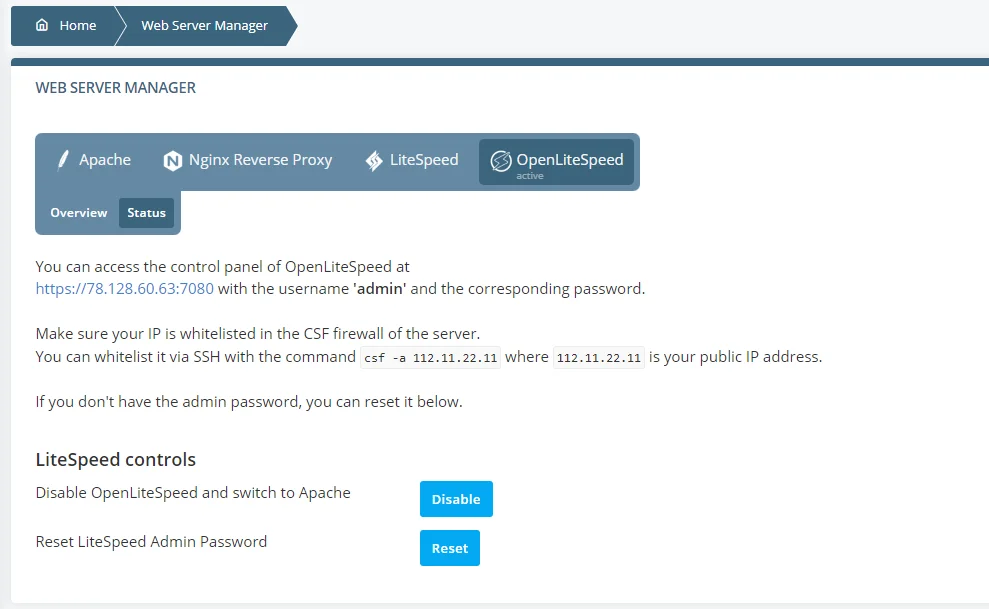Click the home icon in the breadcrumb
This screenshot has width=989, height=609.
coord(41,25)
